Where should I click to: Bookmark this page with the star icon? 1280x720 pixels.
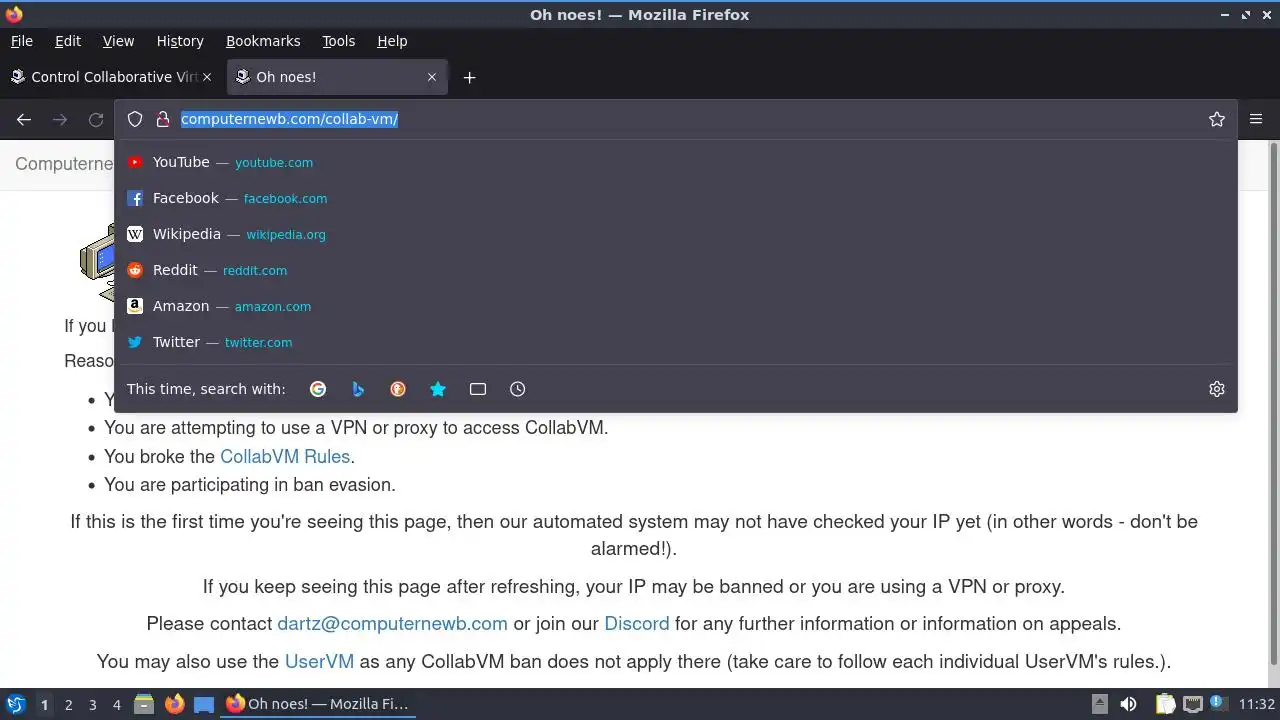(1217, 119)
